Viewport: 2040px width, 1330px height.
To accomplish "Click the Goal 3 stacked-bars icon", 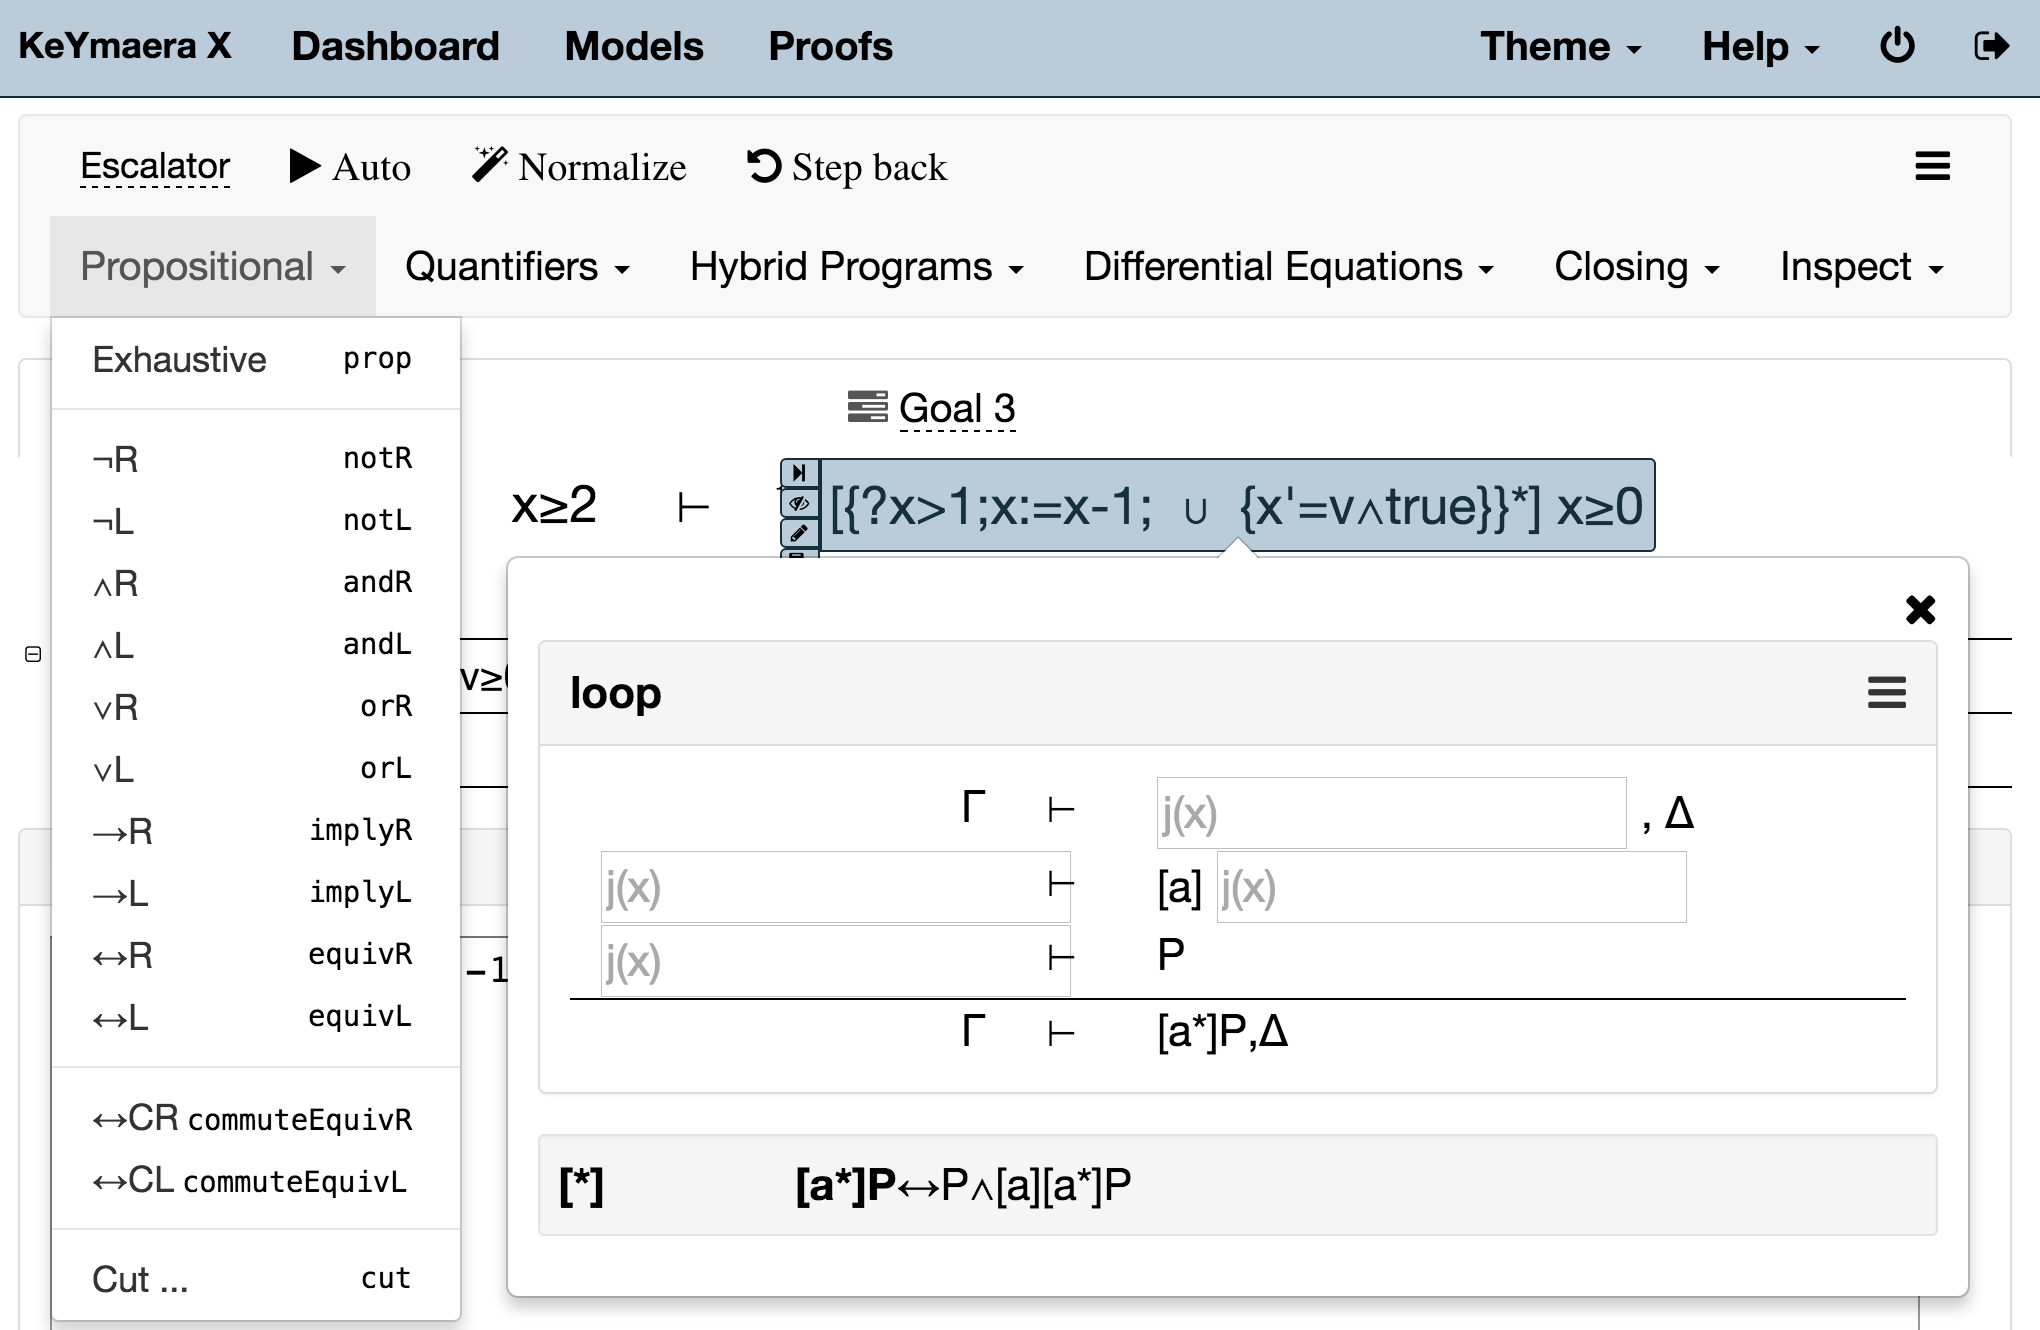I will point(867,407).
